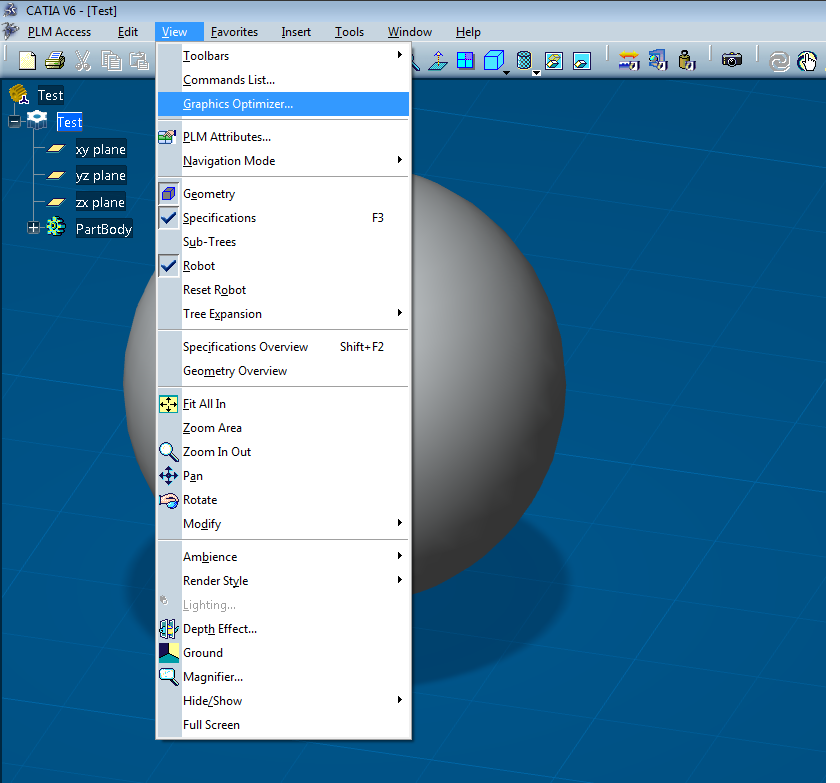
Task: Click the zx plane icon in tree
Action: coord(56,202)
